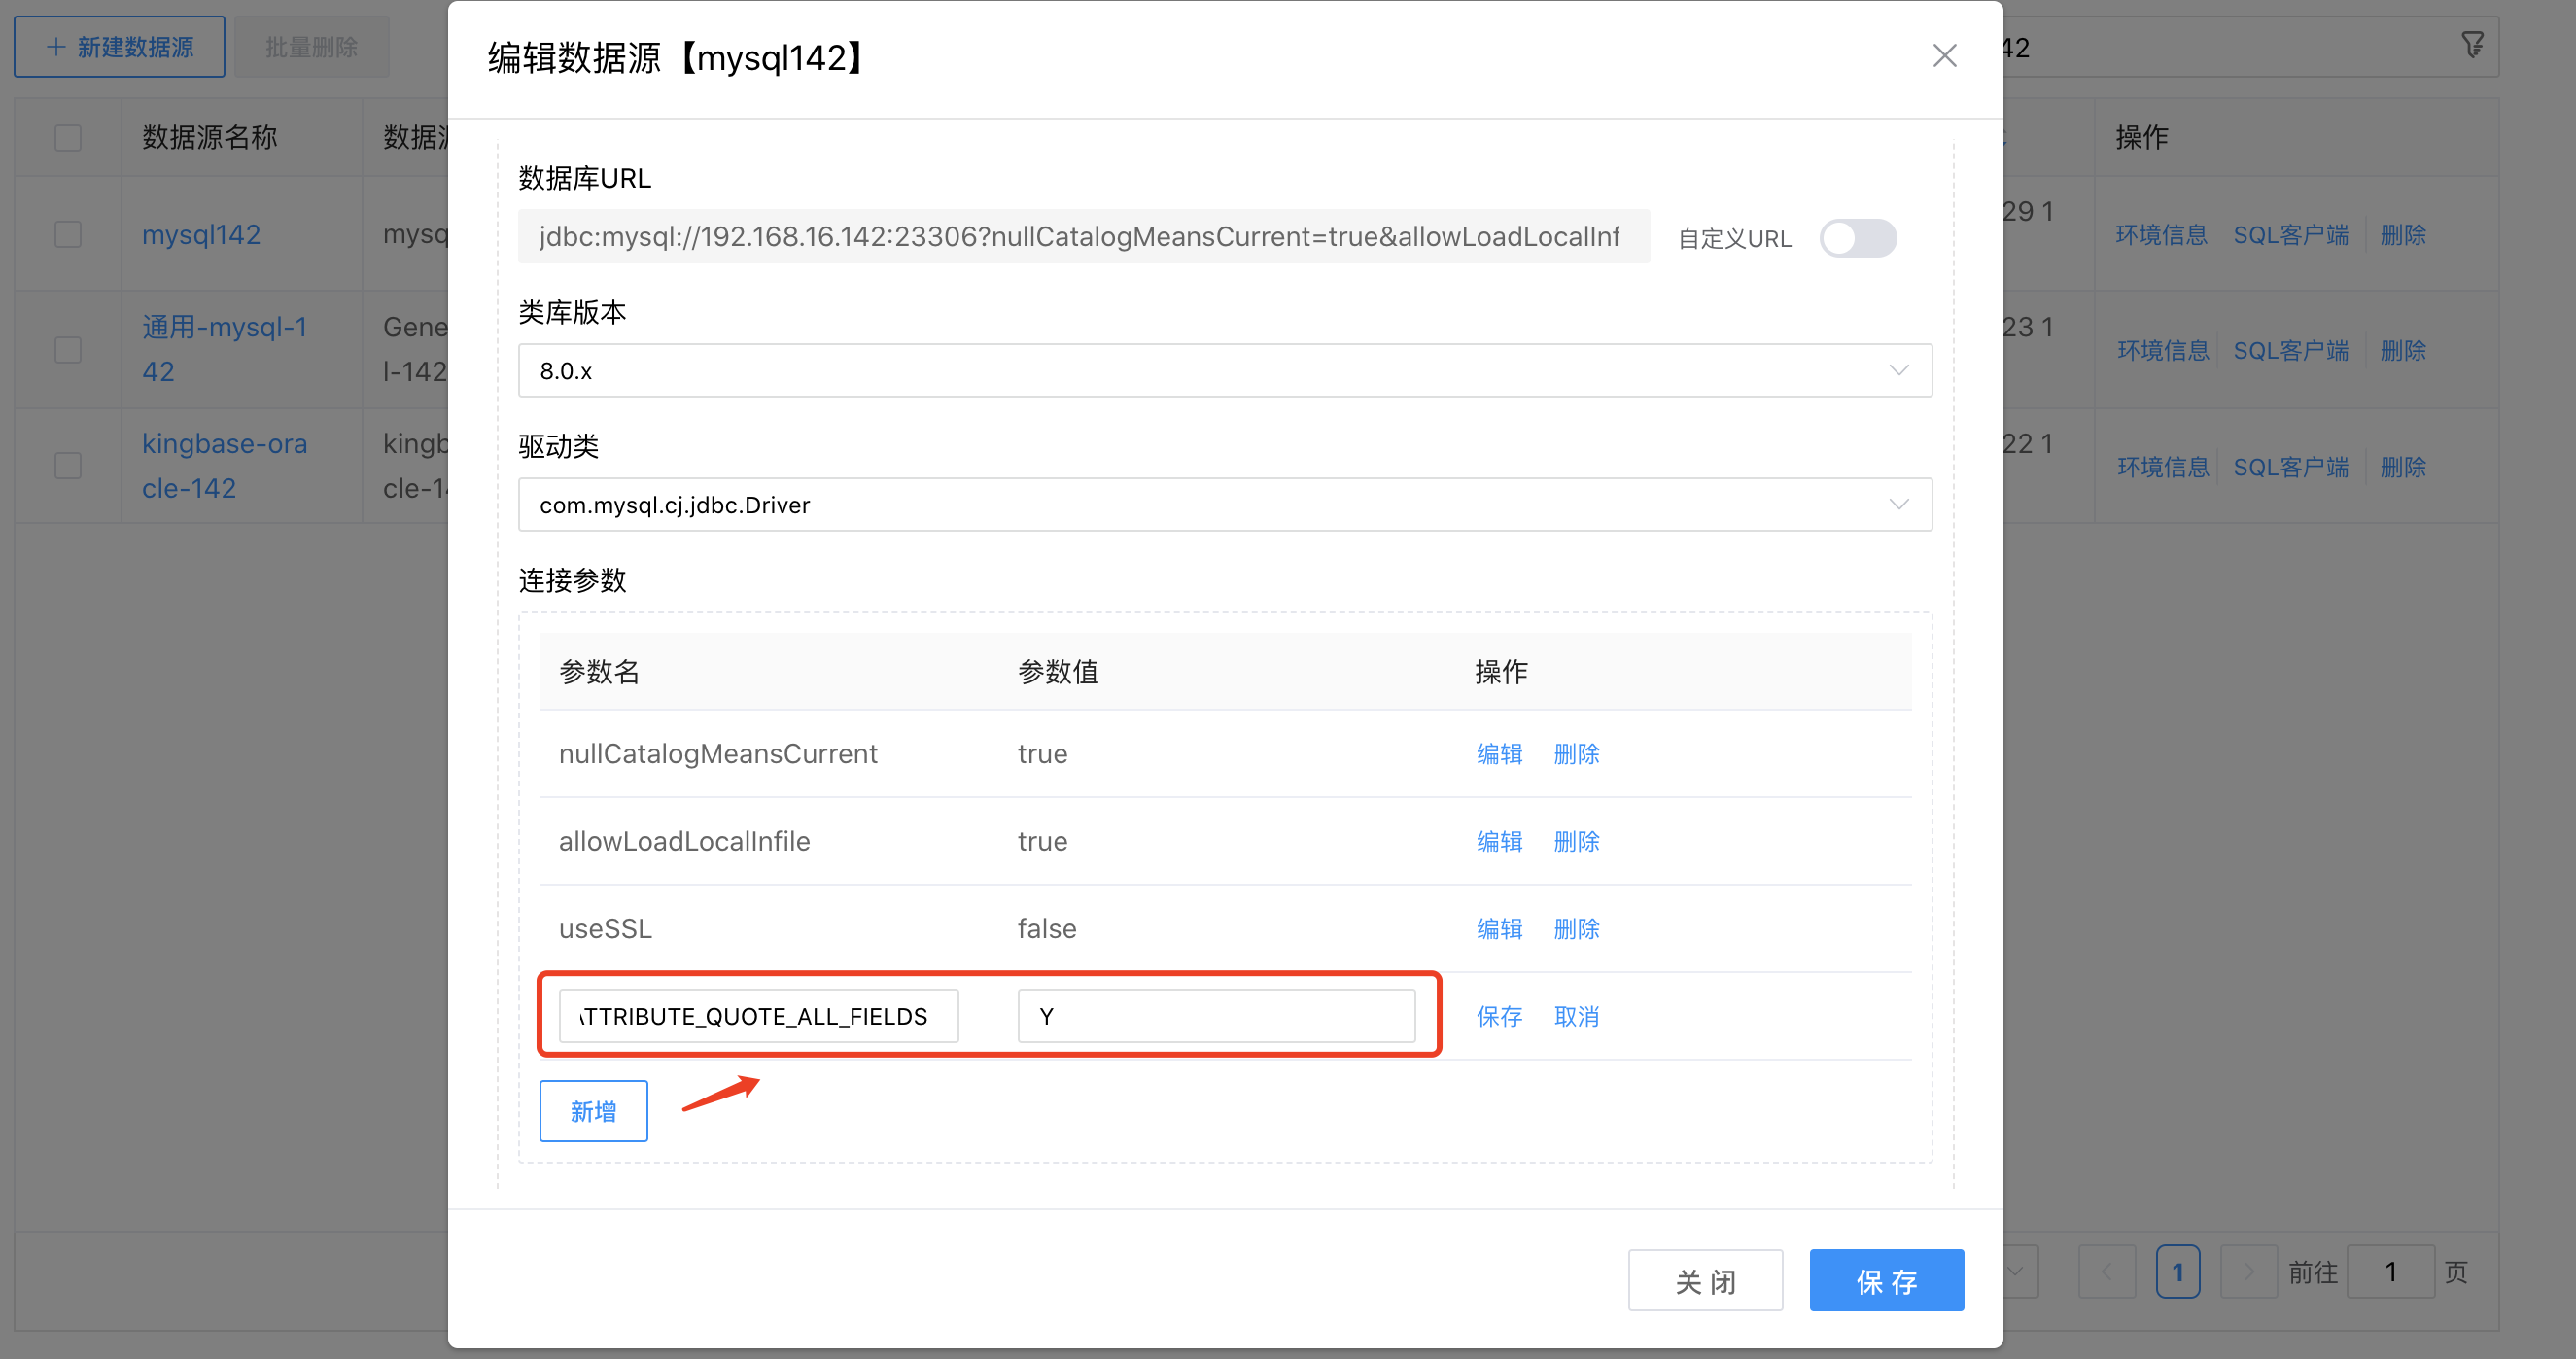
Task: Select page number 1 in pagination
Action: click(x=2177, y=1271)
